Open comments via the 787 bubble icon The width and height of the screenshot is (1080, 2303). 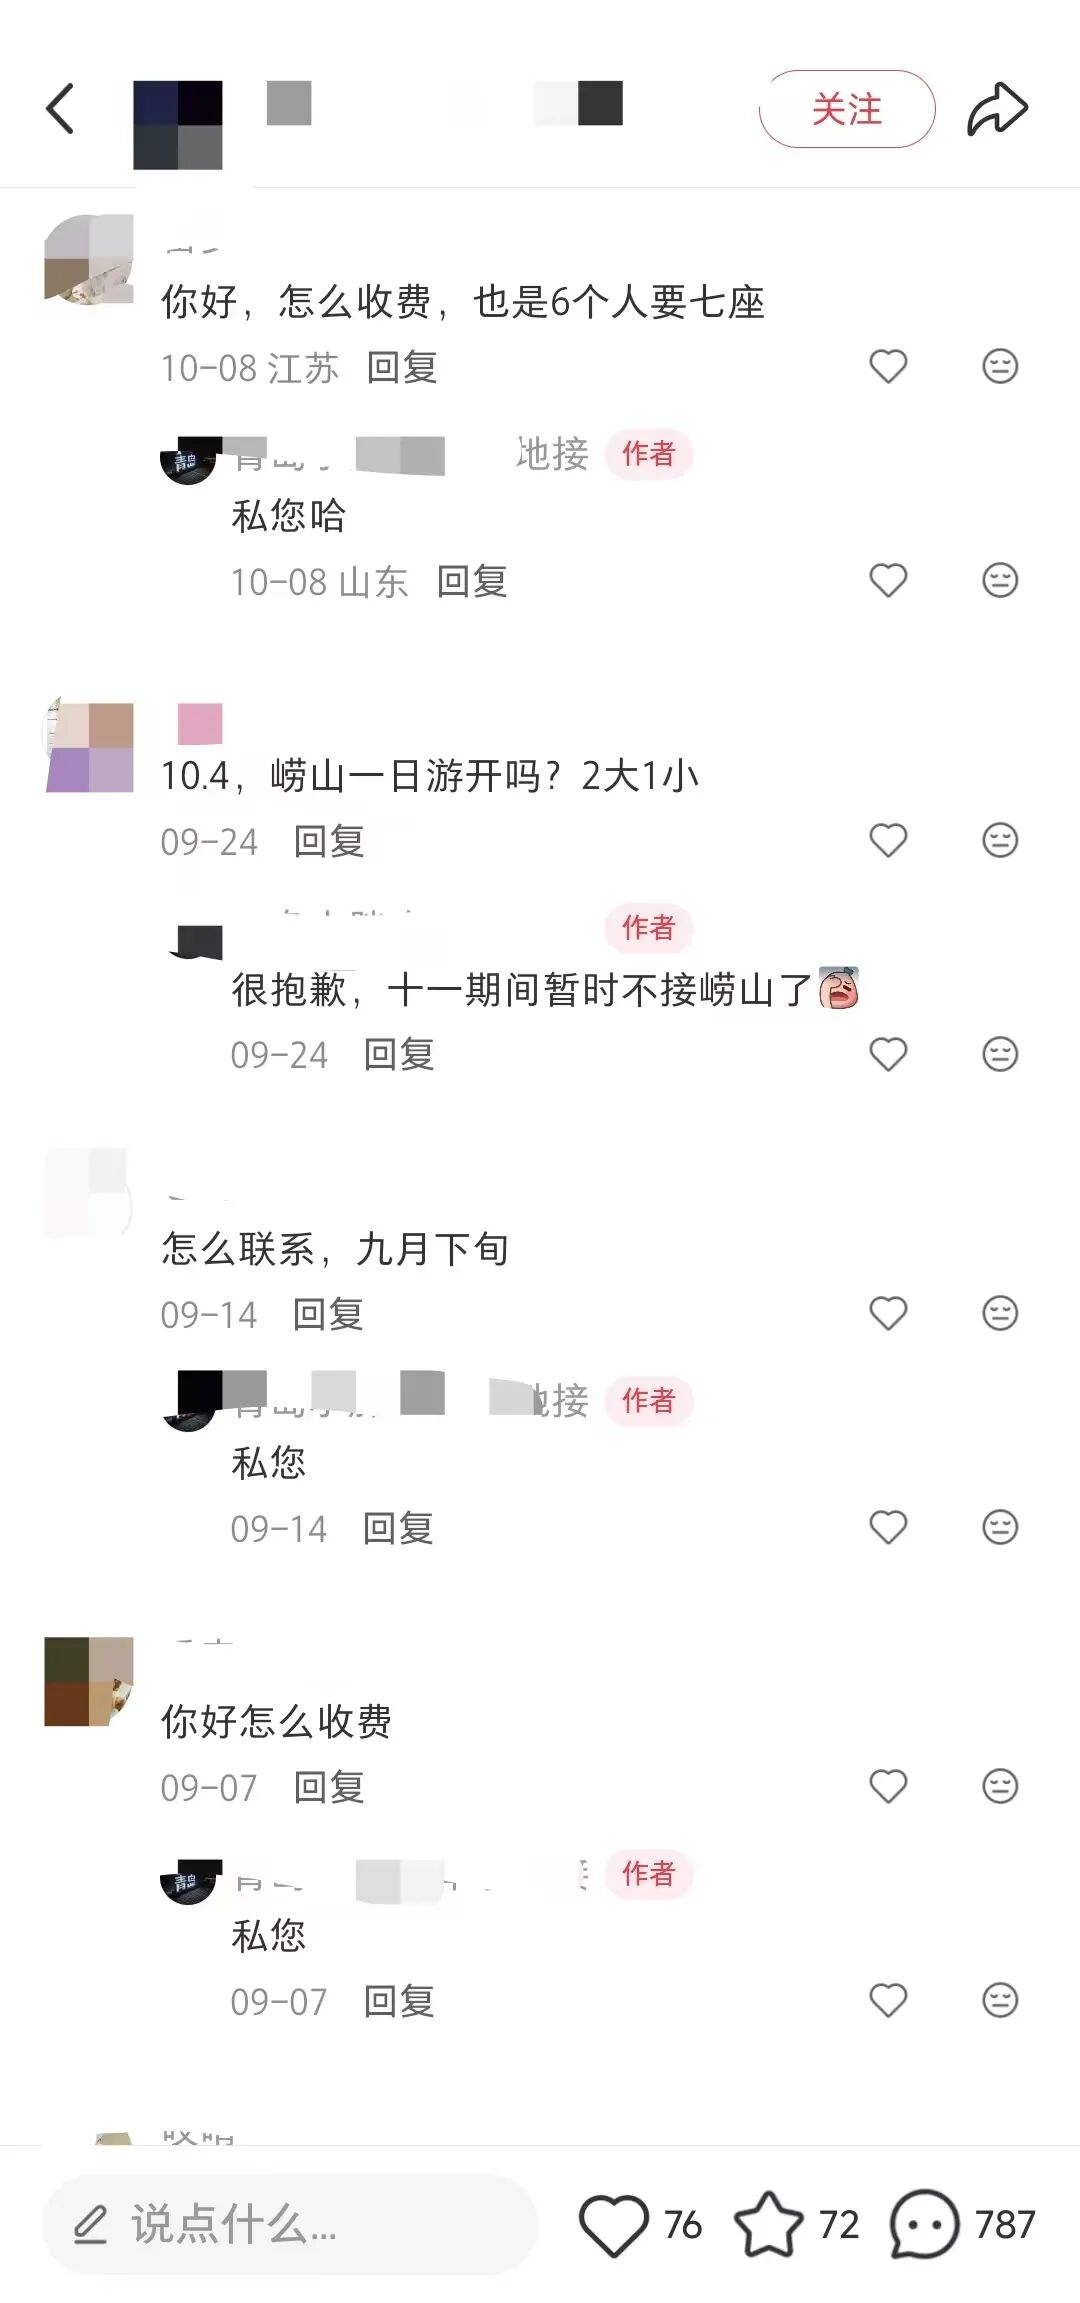click(924, 2225)
